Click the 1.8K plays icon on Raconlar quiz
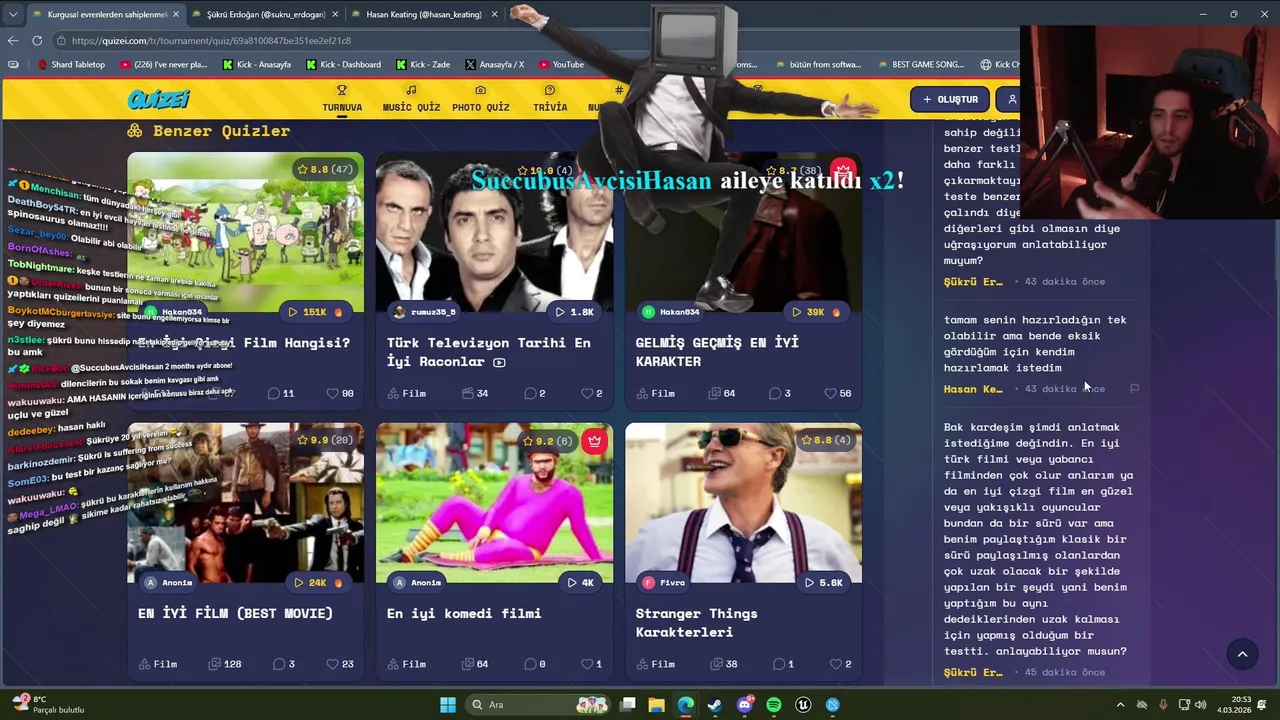 [560, 312]
